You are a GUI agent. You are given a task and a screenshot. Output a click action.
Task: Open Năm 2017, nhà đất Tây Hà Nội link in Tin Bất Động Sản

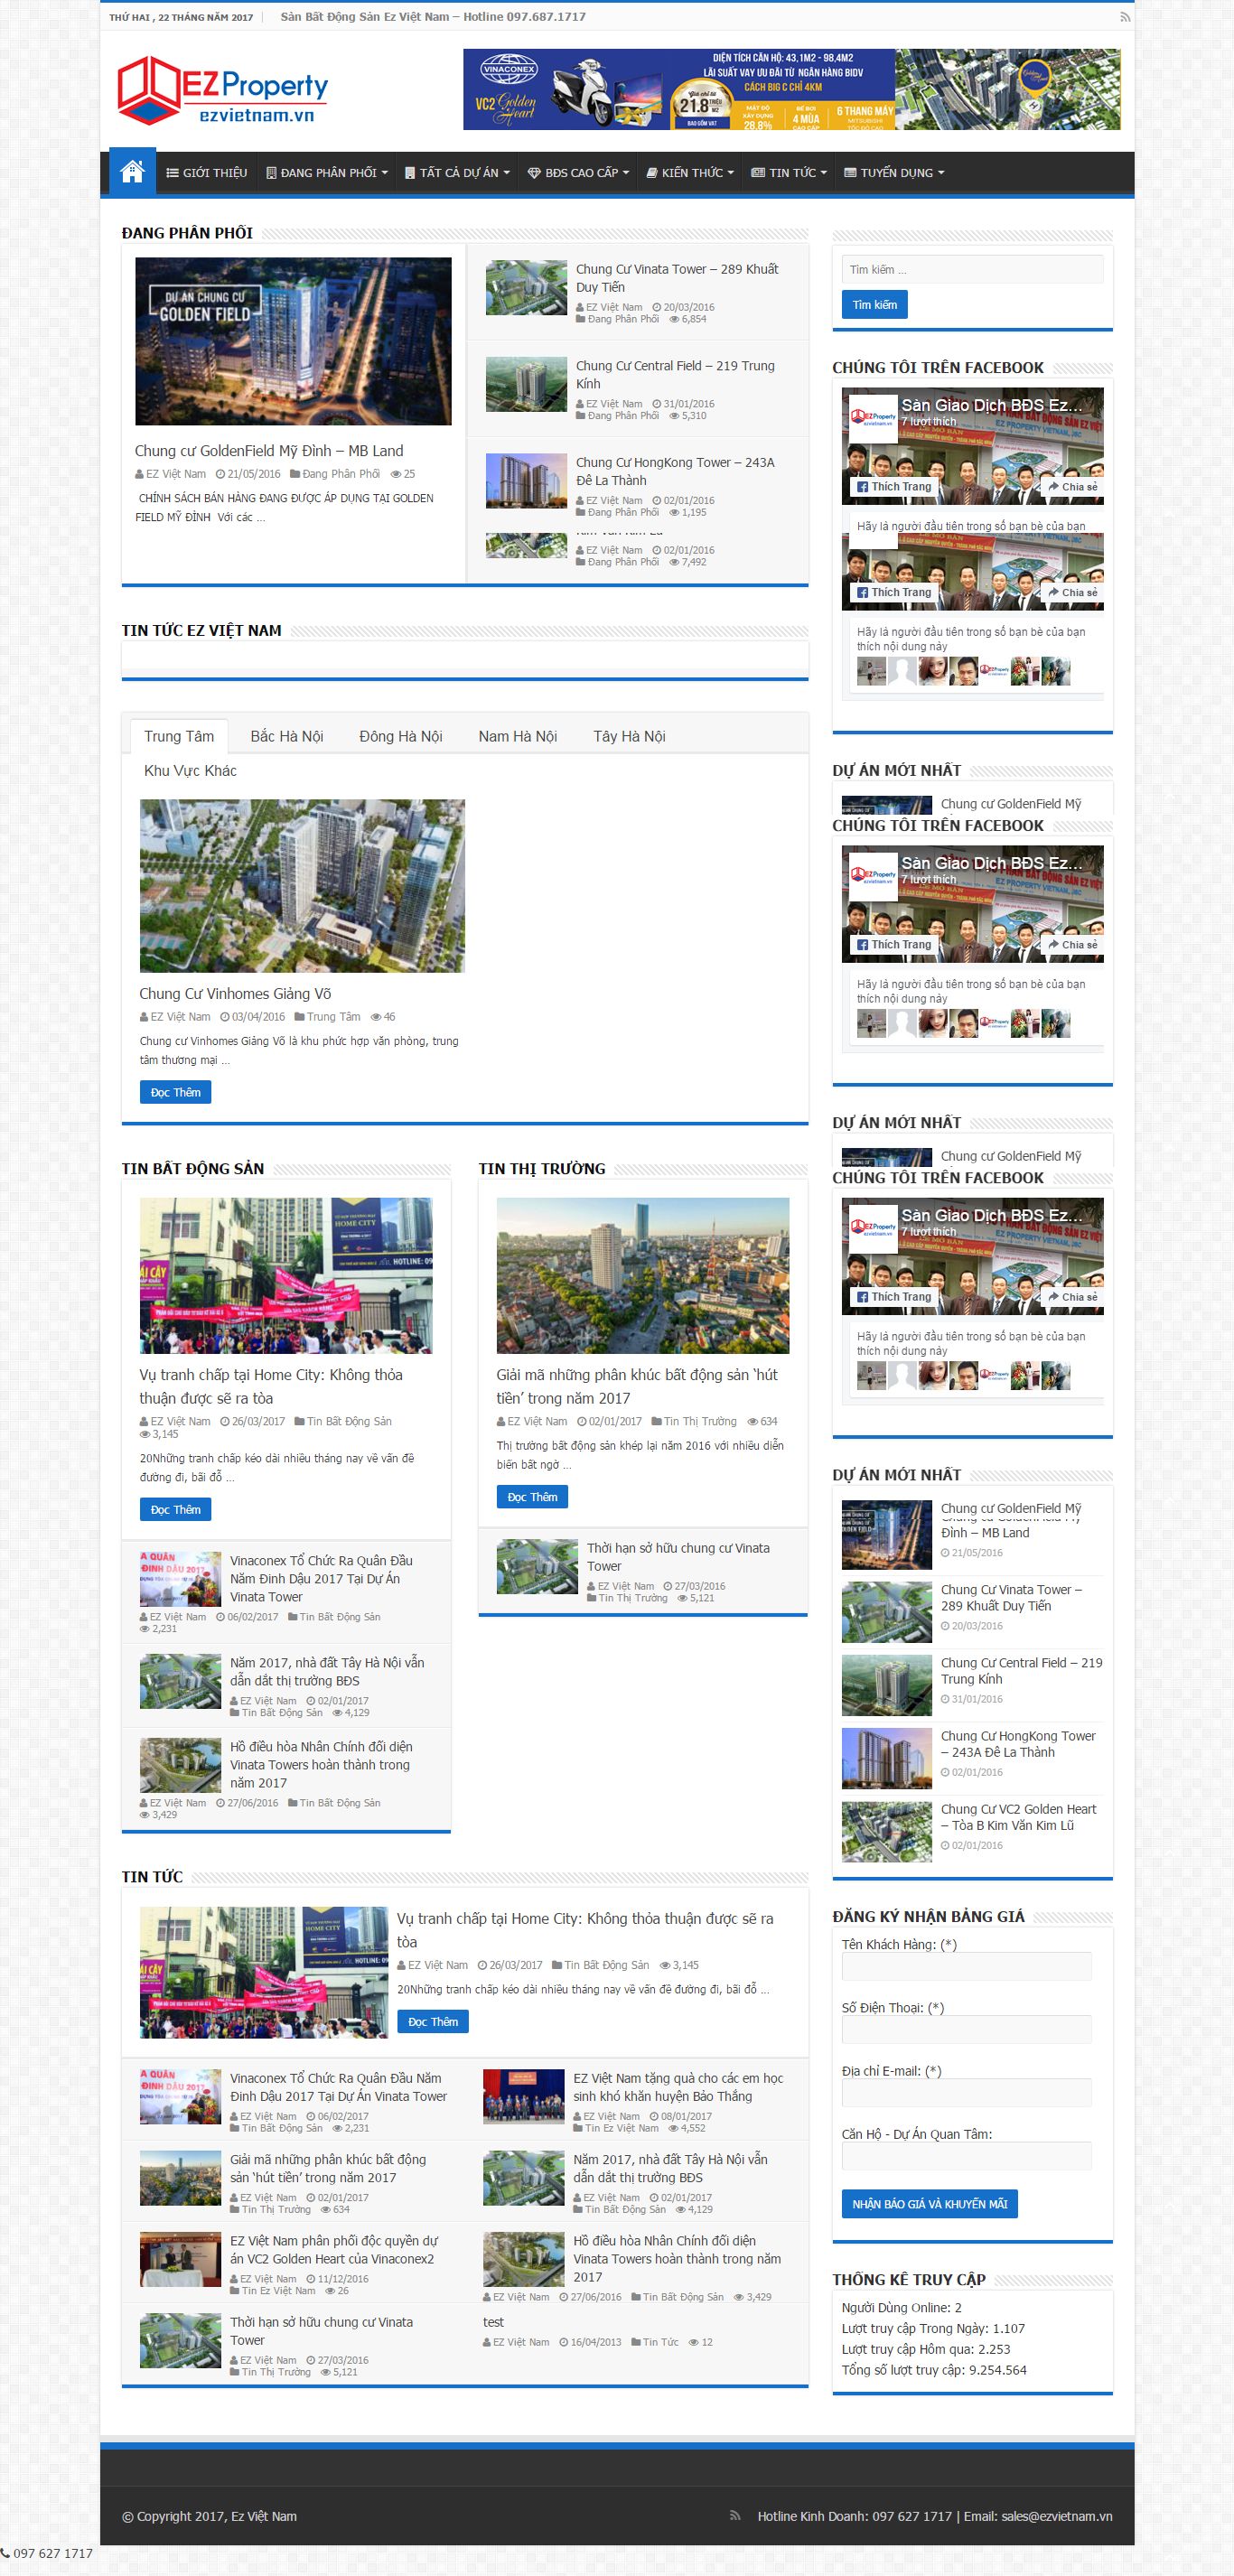click(x=327, y=1671)
